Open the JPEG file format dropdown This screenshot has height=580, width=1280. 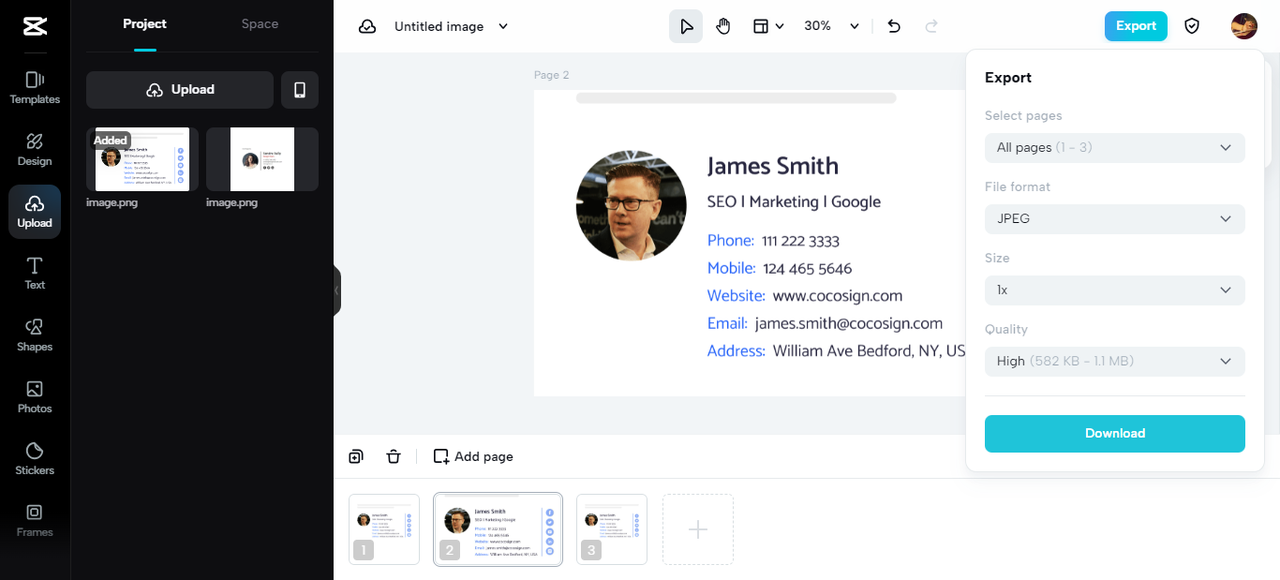1115,219
